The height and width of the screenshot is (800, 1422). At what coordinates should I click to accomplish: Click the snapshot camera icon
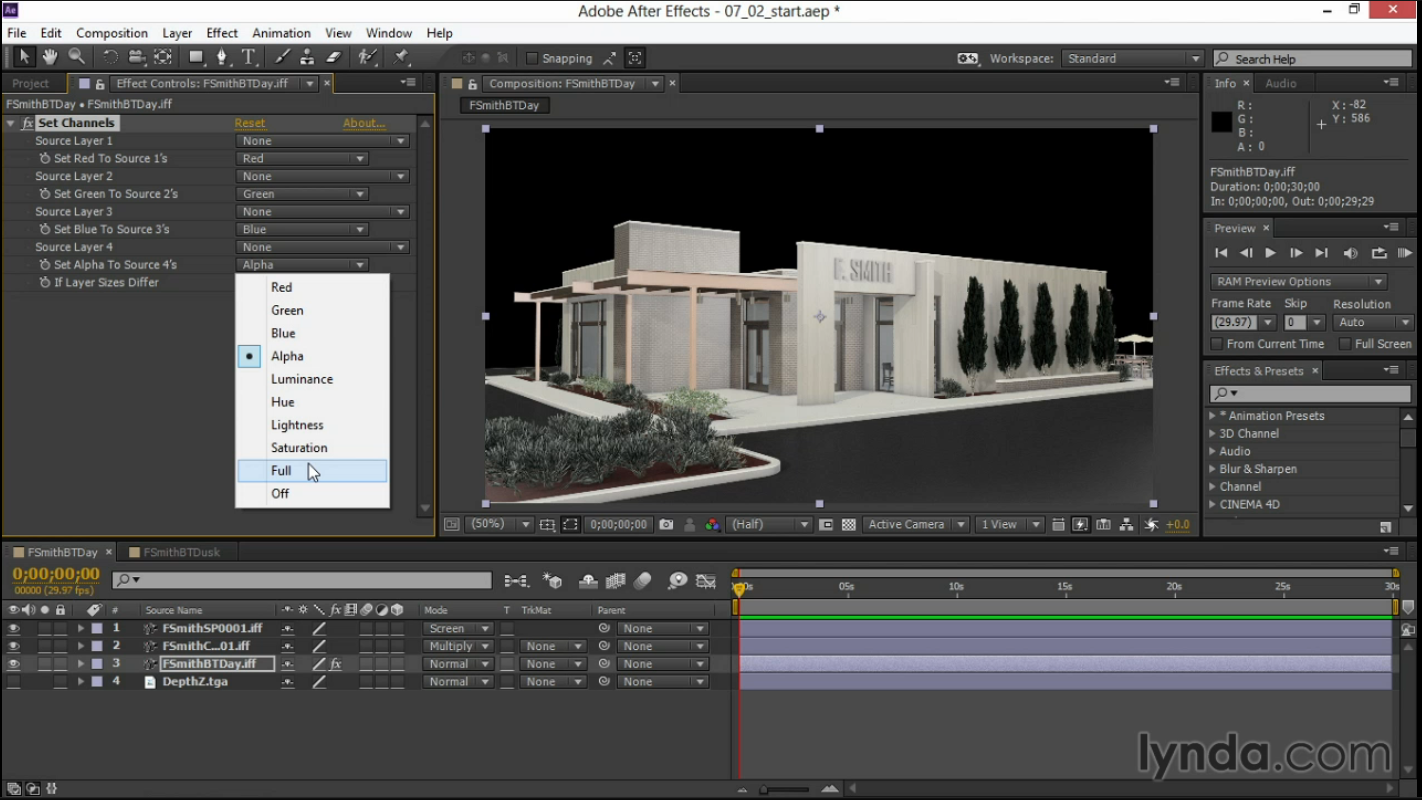pos(666,524)
